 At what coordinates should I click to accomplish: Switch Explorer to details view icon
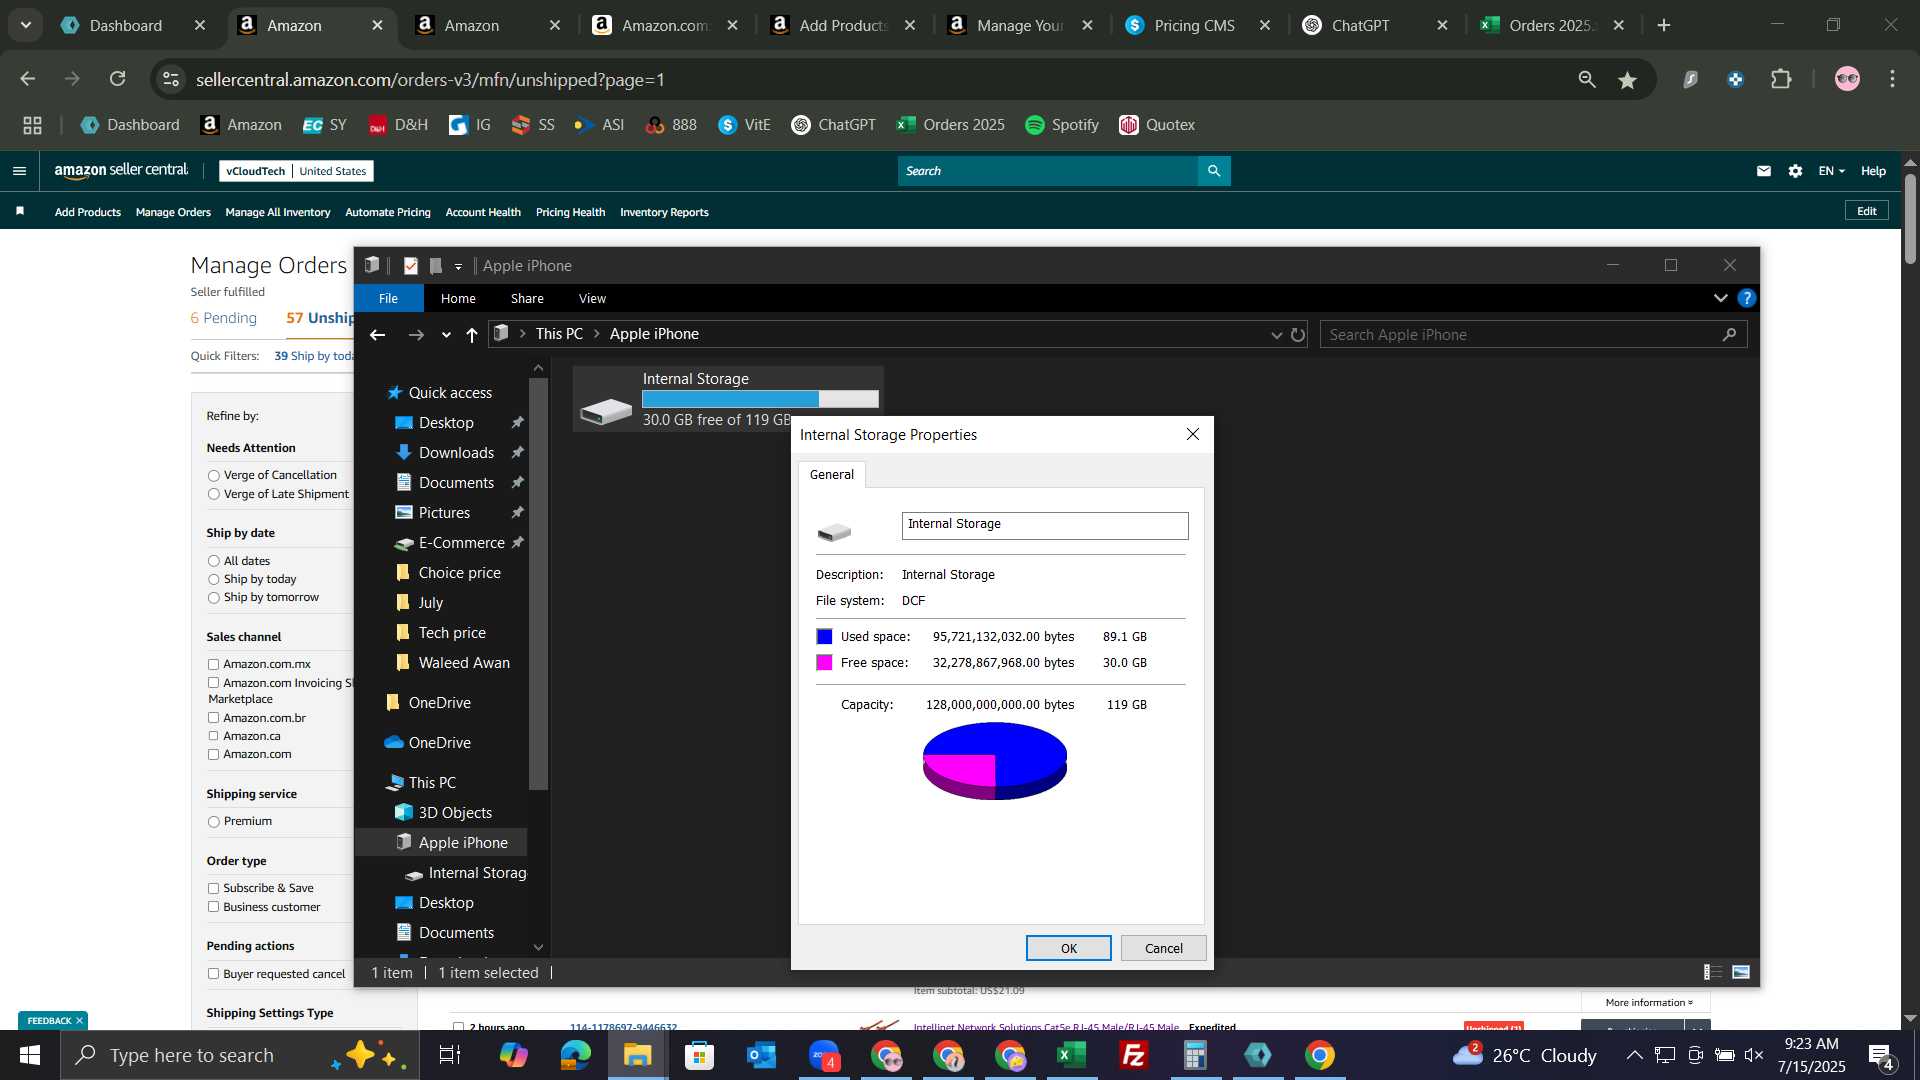point(1713,972)
